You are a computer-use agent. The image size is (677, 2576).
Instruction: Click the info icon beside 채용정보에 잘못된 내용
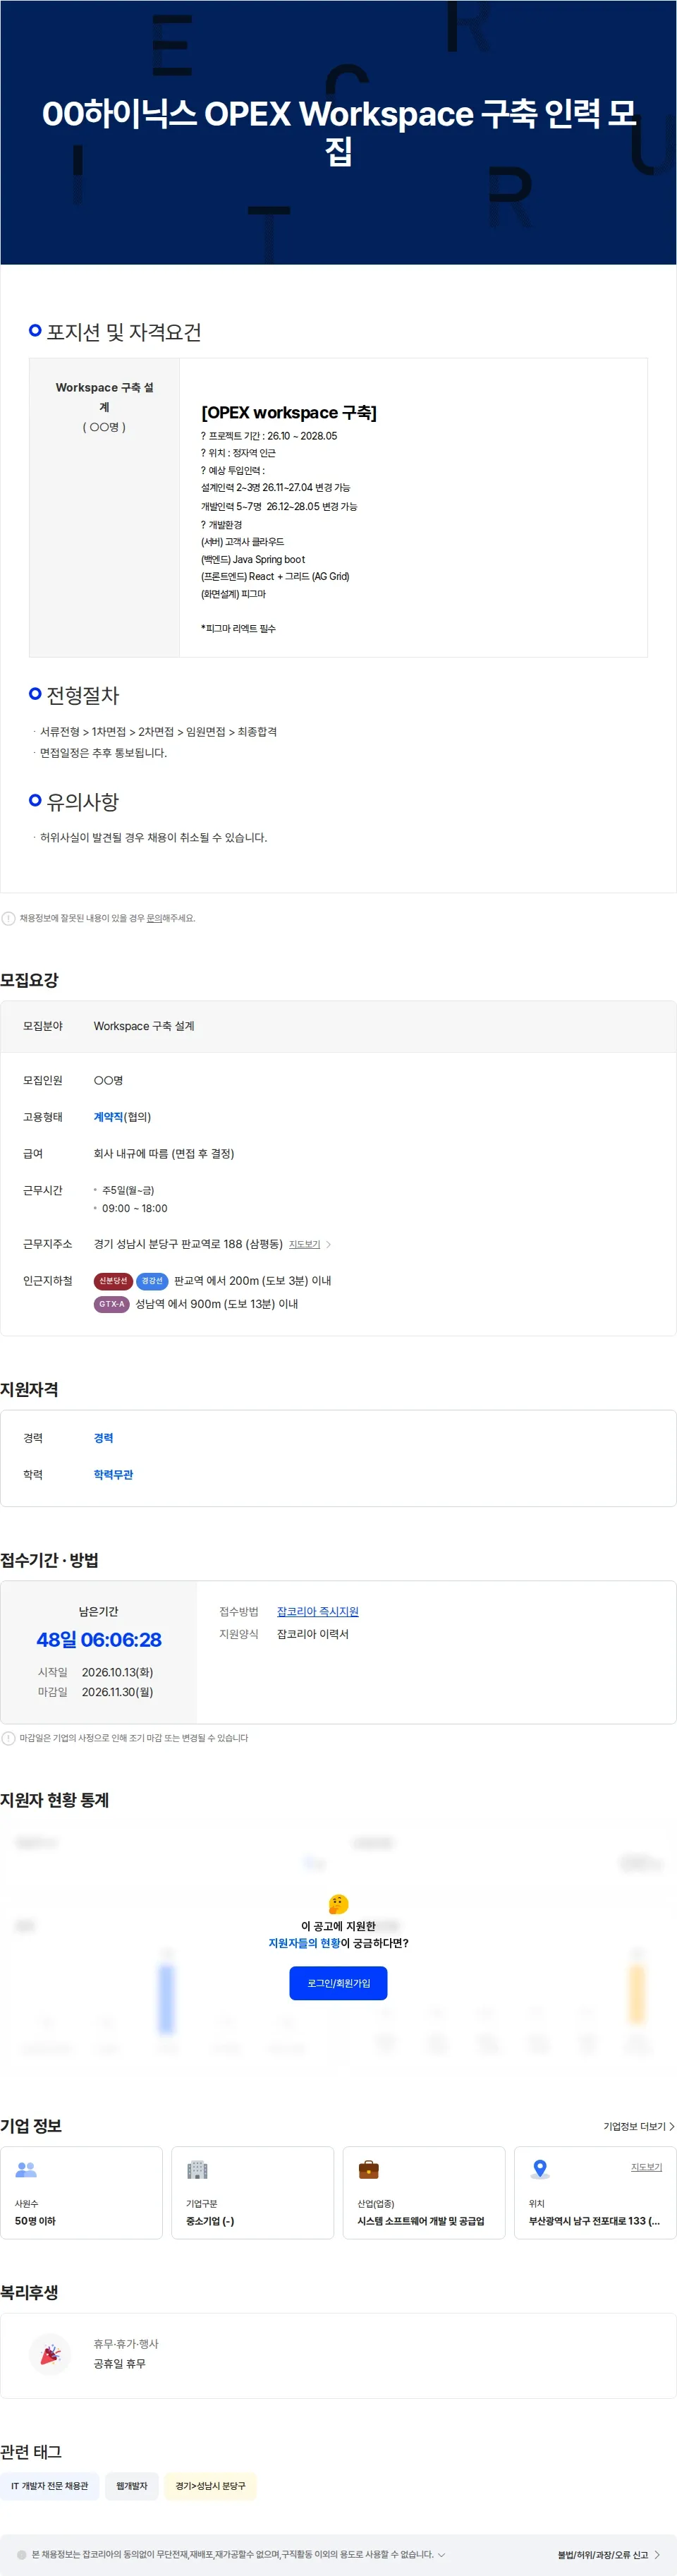(x=8, y=918)
